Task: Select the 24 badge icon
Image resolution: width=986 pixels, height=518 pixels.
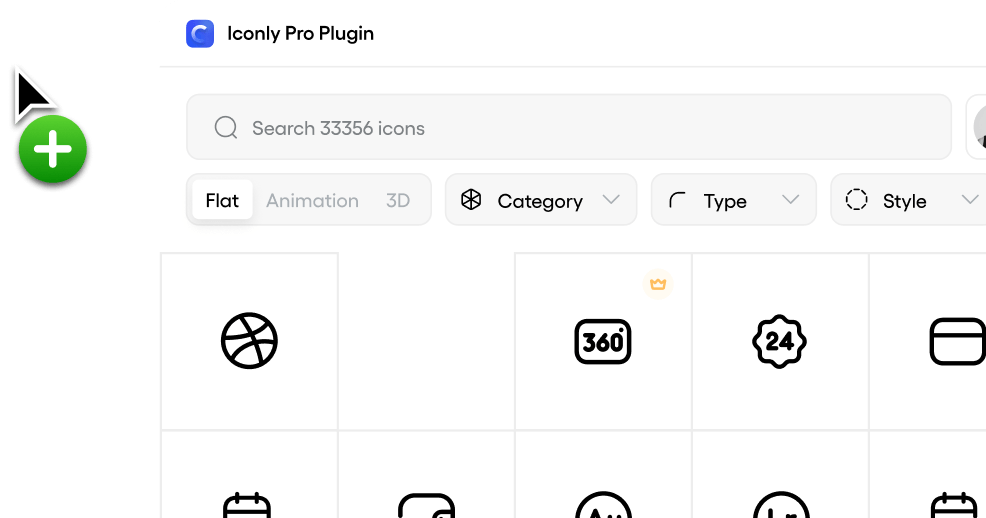Action: click(780, 341)
